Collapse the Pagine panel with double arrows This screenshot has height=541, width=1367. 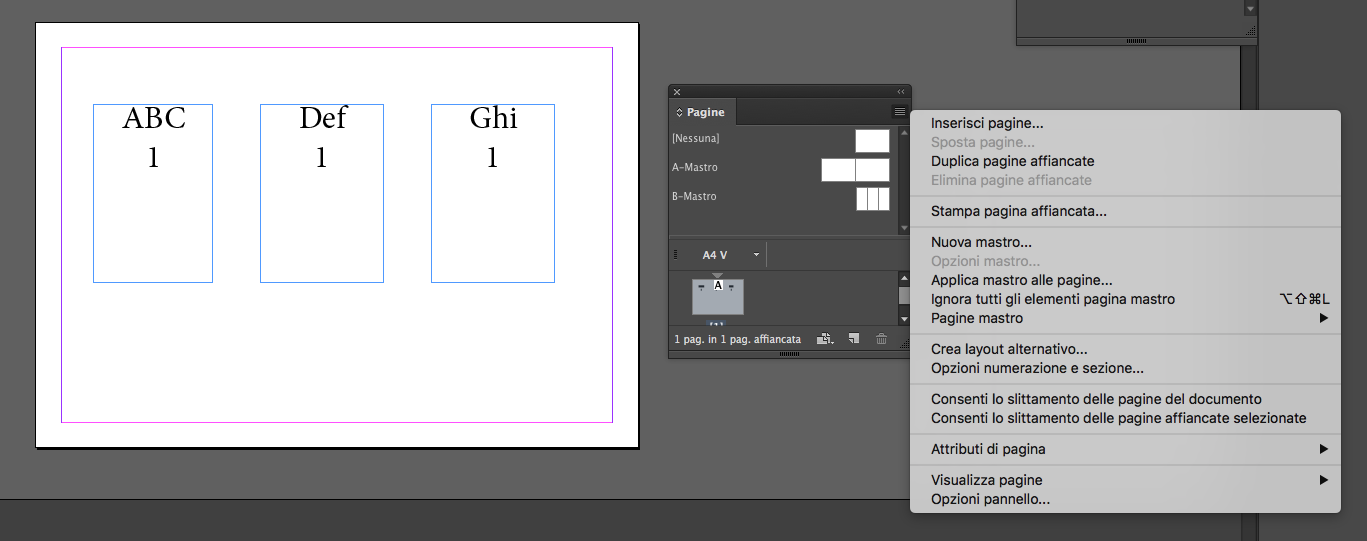click(901, 91)
